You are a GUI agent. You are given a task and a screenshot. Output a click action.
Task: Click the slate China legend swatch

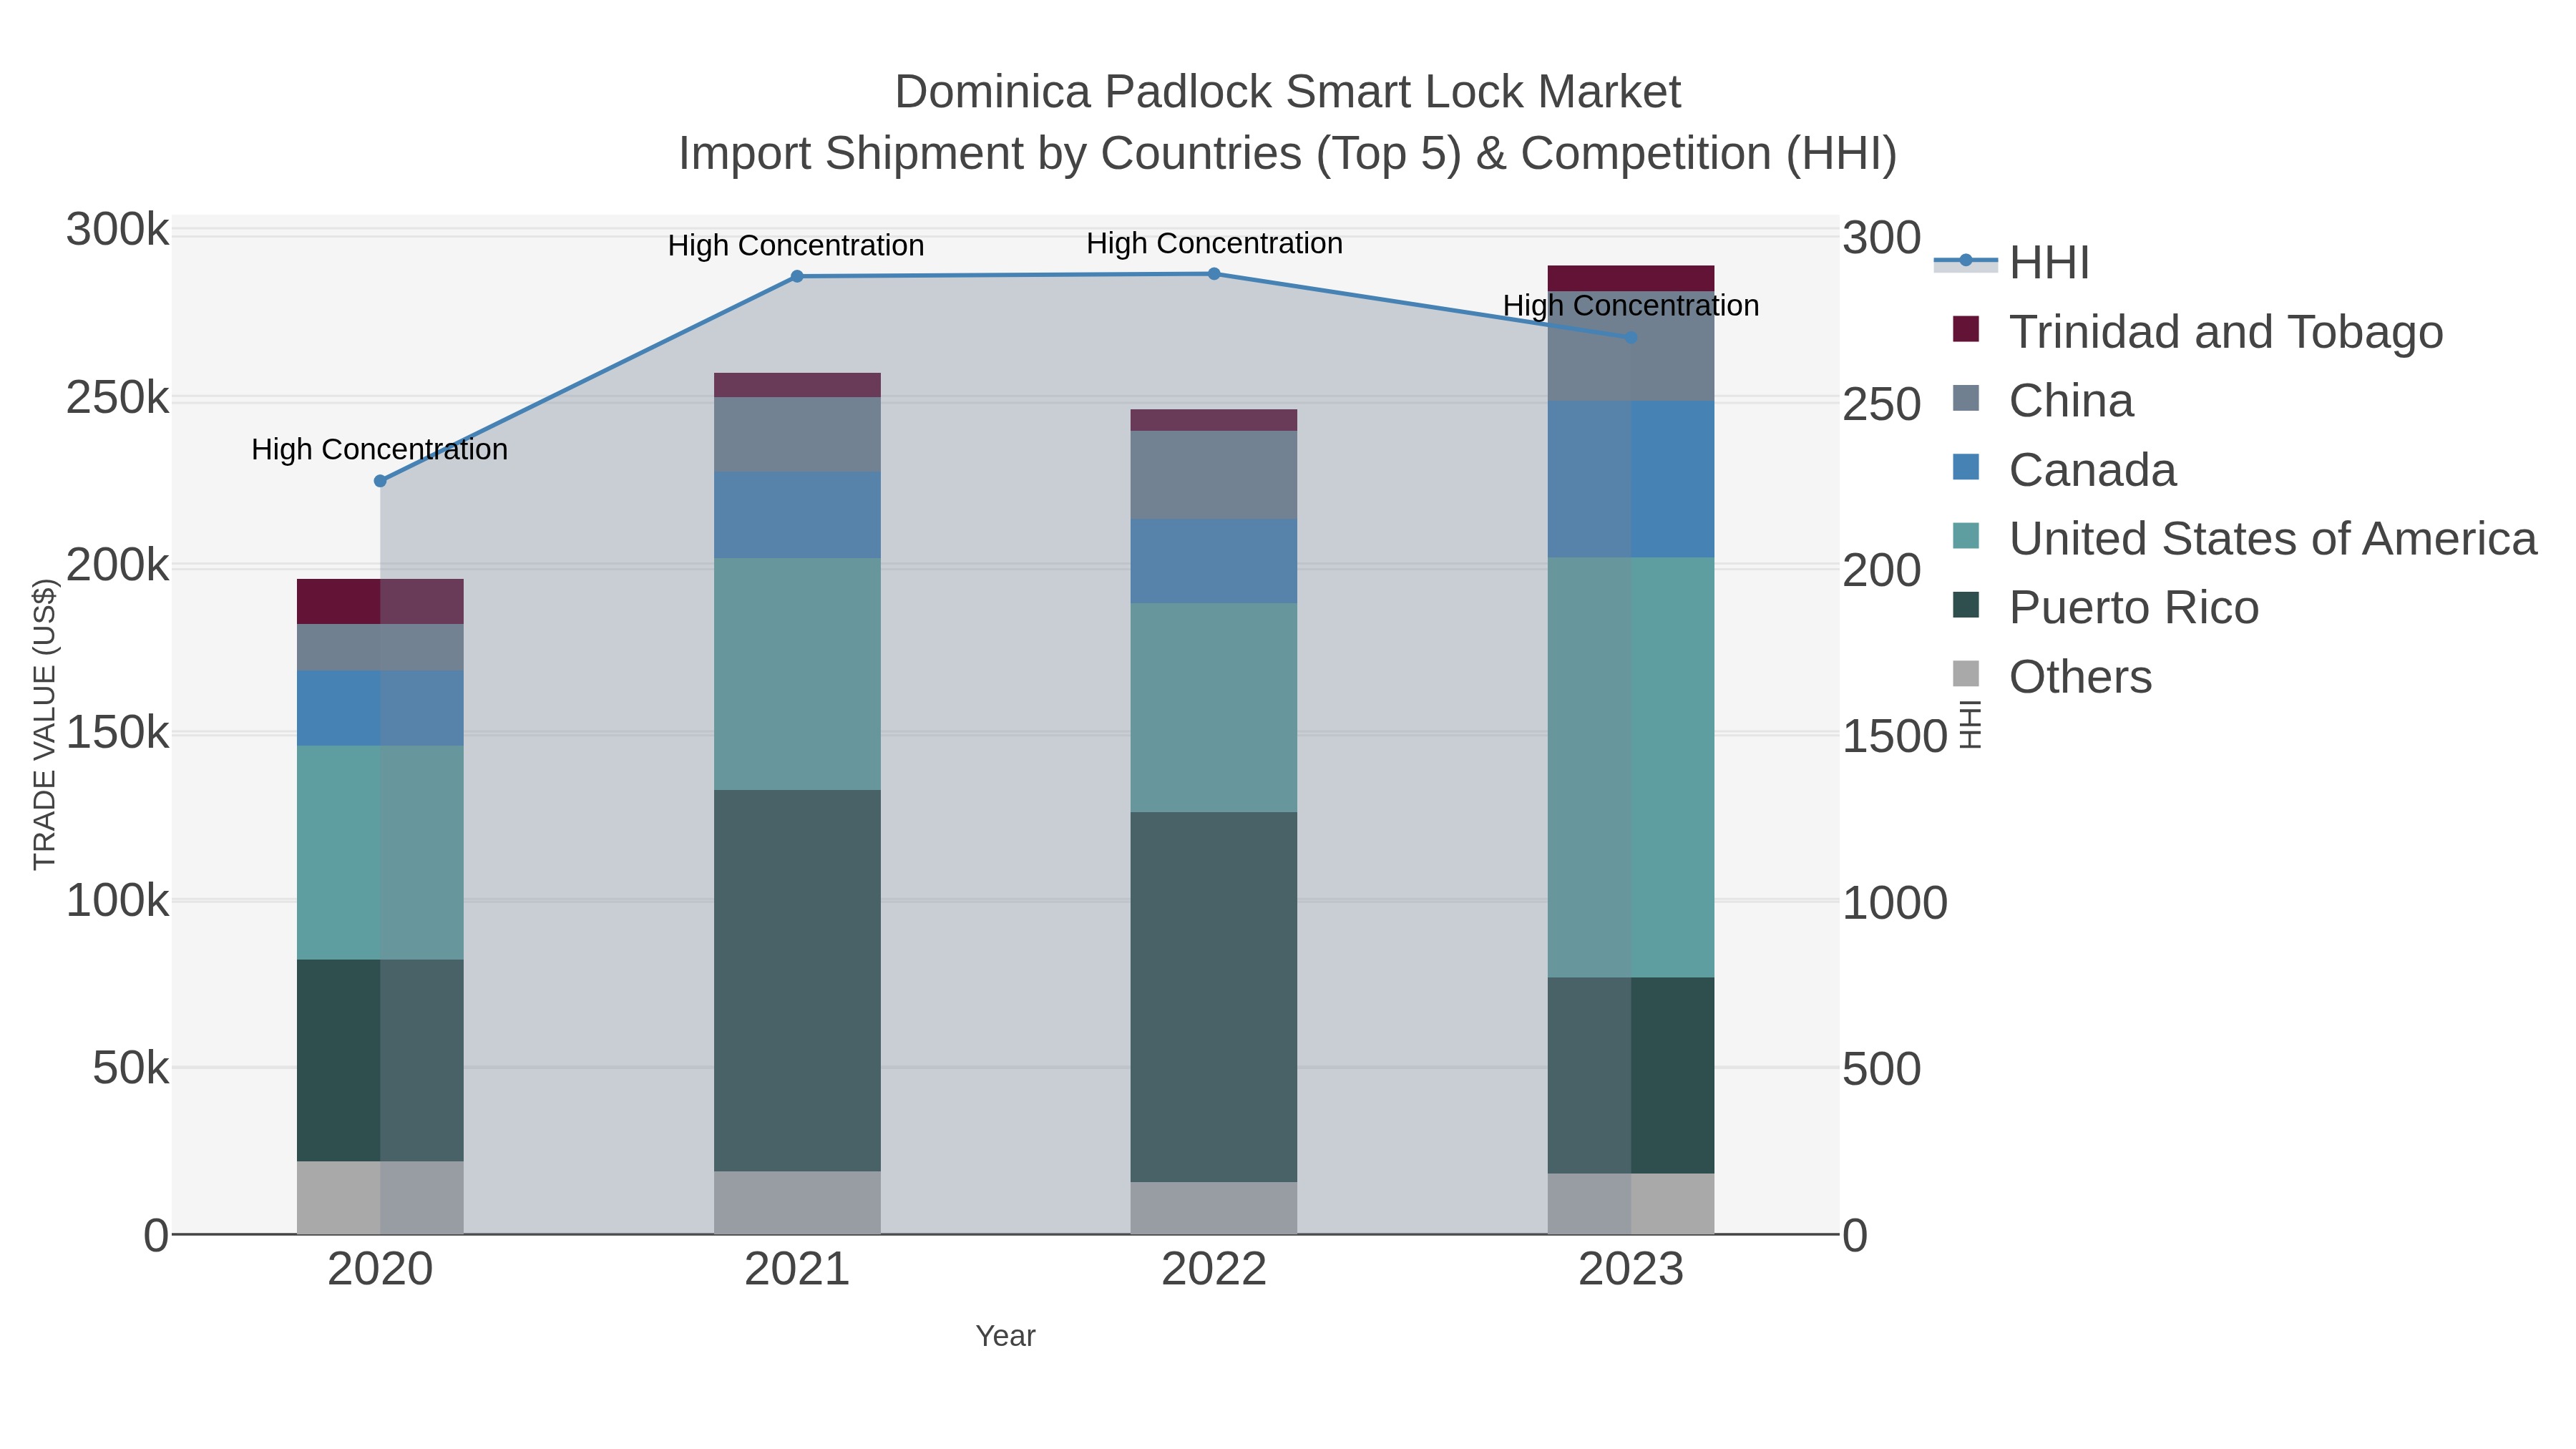(1966, 398)
